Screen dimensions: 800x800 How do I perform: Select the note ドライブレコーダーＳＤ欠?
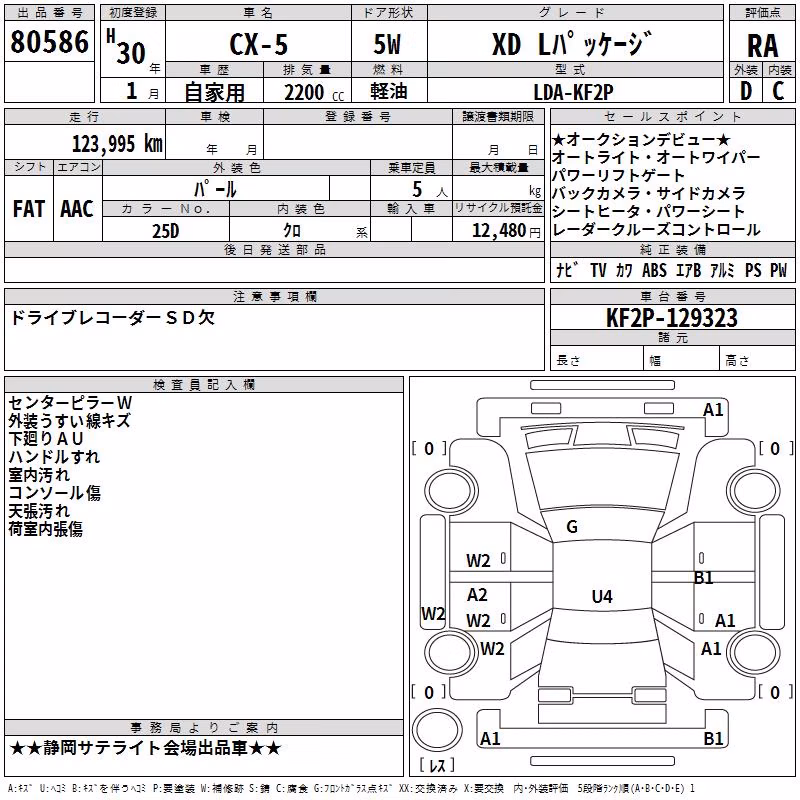pyautogui.click(x=113, y=317)
